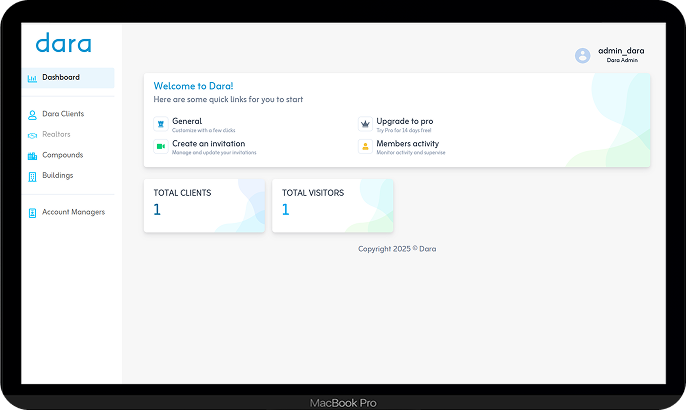The width and height of the screenshot is (686, 410).
Task: Click the Total Clients card
Action: coord(204,206)
